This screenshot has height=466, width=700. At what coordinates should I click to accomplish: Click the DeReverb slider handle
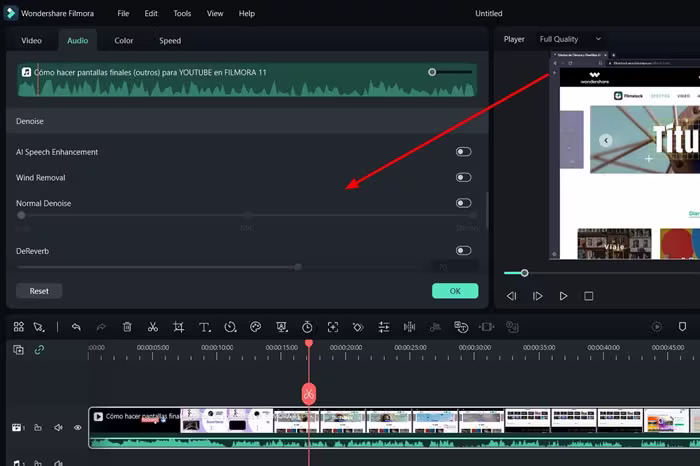(x=298, y=267)
